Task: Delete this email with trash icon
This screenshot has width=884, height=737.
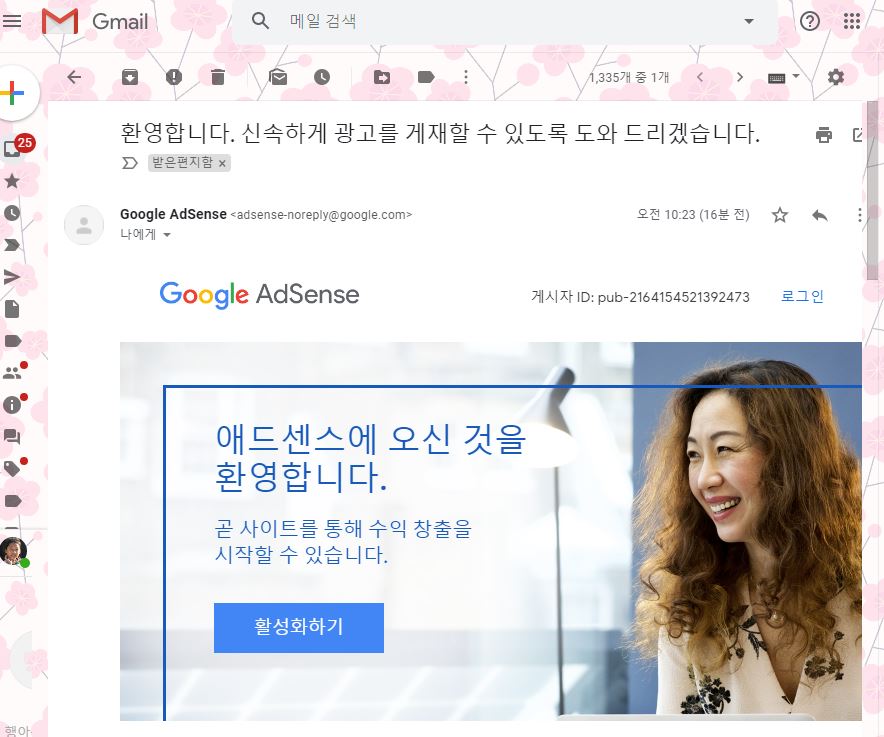Action: (x=218, y=77)
